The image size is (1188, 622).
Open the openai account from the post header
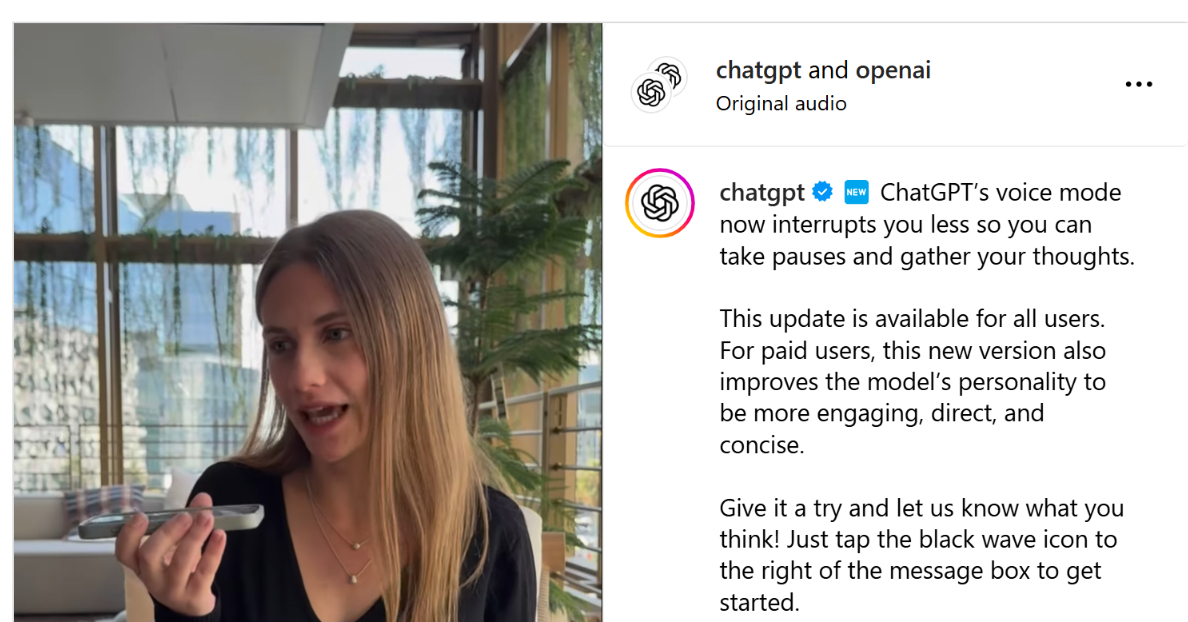(x=893, y=70)
